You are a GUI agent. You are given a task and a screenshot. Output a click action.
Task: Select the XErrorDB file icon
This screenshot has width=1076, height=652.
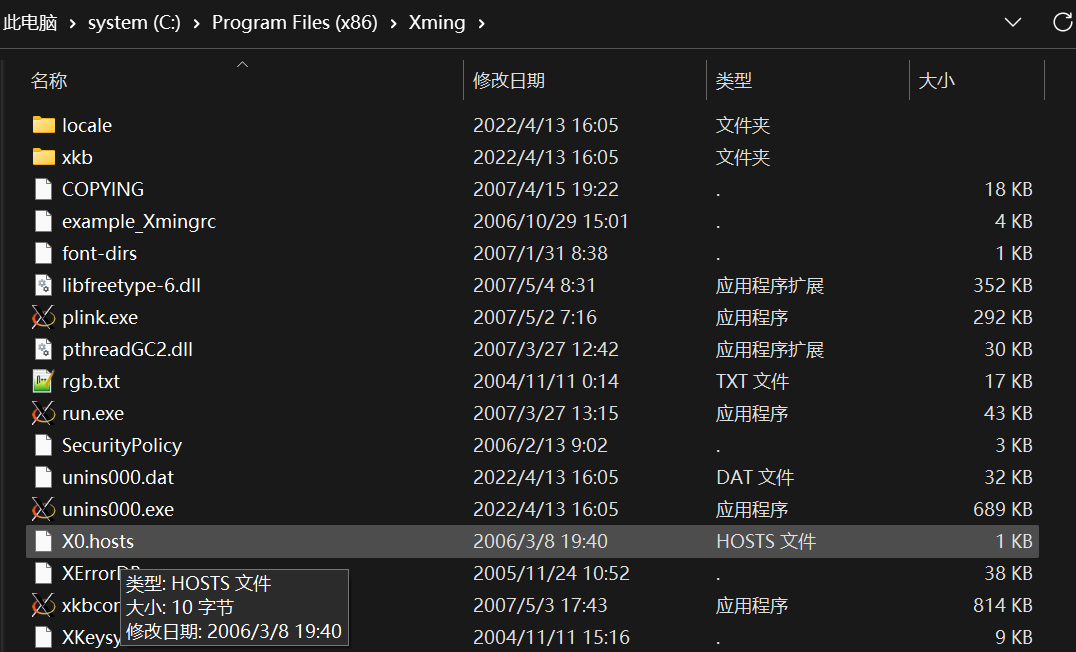pyautogui.click(x=43, y=573)
